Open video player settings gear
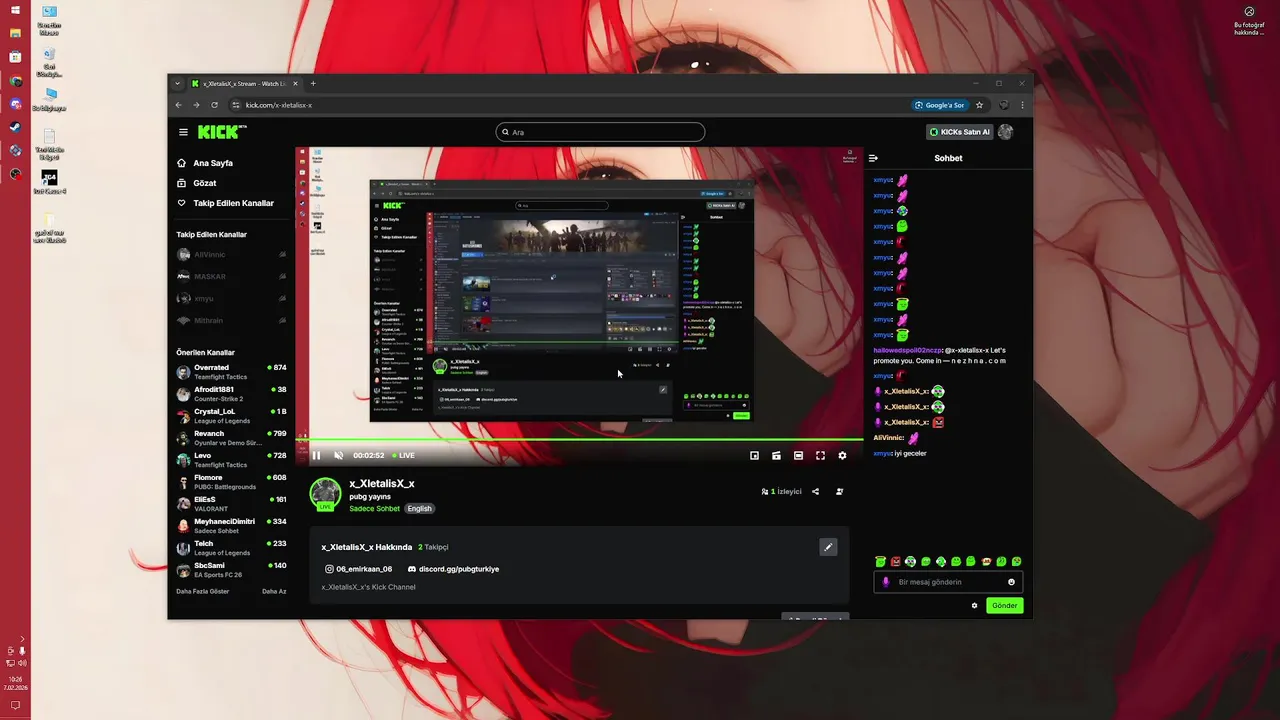The image size is (1280, 720). pos(842,455)
